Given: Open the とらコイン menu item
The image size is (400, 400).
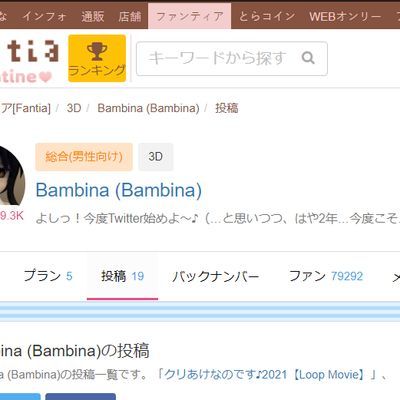Looking at the screenshot, I should click(x=267, y=16).
